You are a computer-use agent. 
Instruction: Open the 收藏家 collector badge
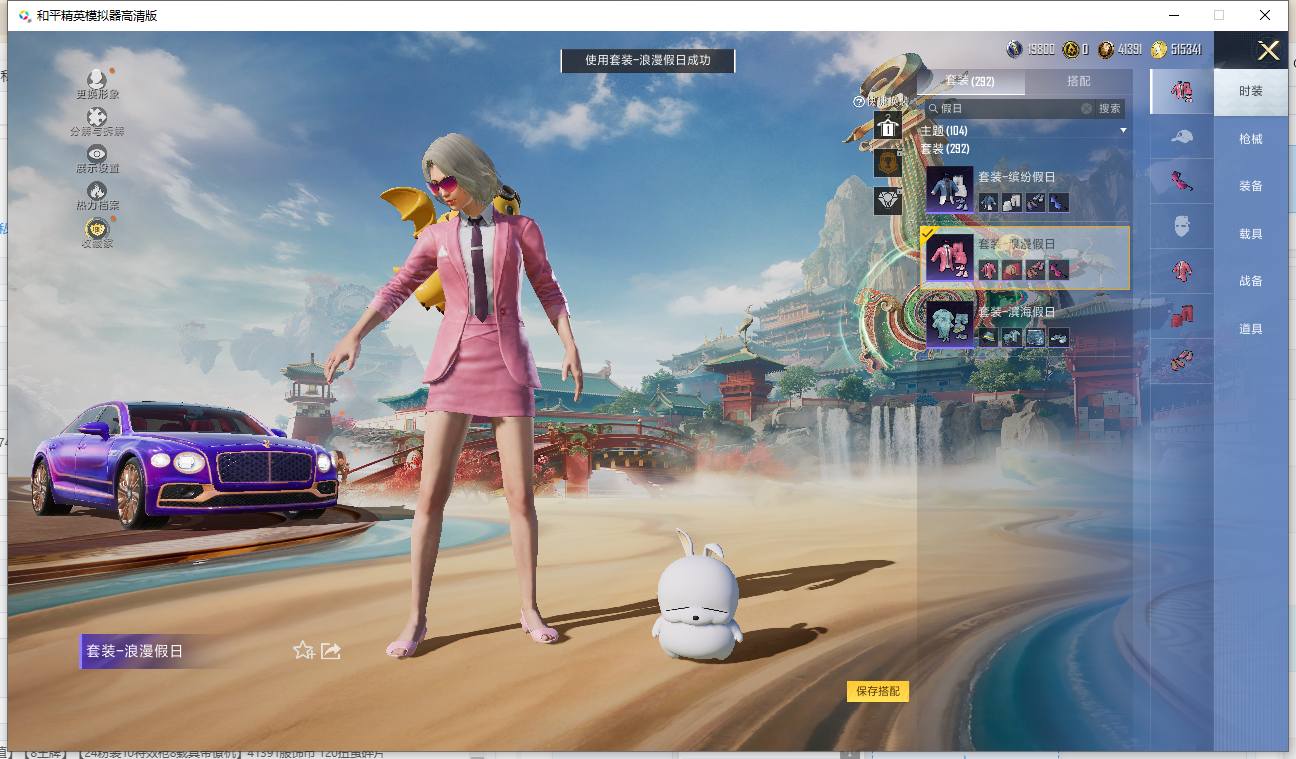tap(97, 228)
